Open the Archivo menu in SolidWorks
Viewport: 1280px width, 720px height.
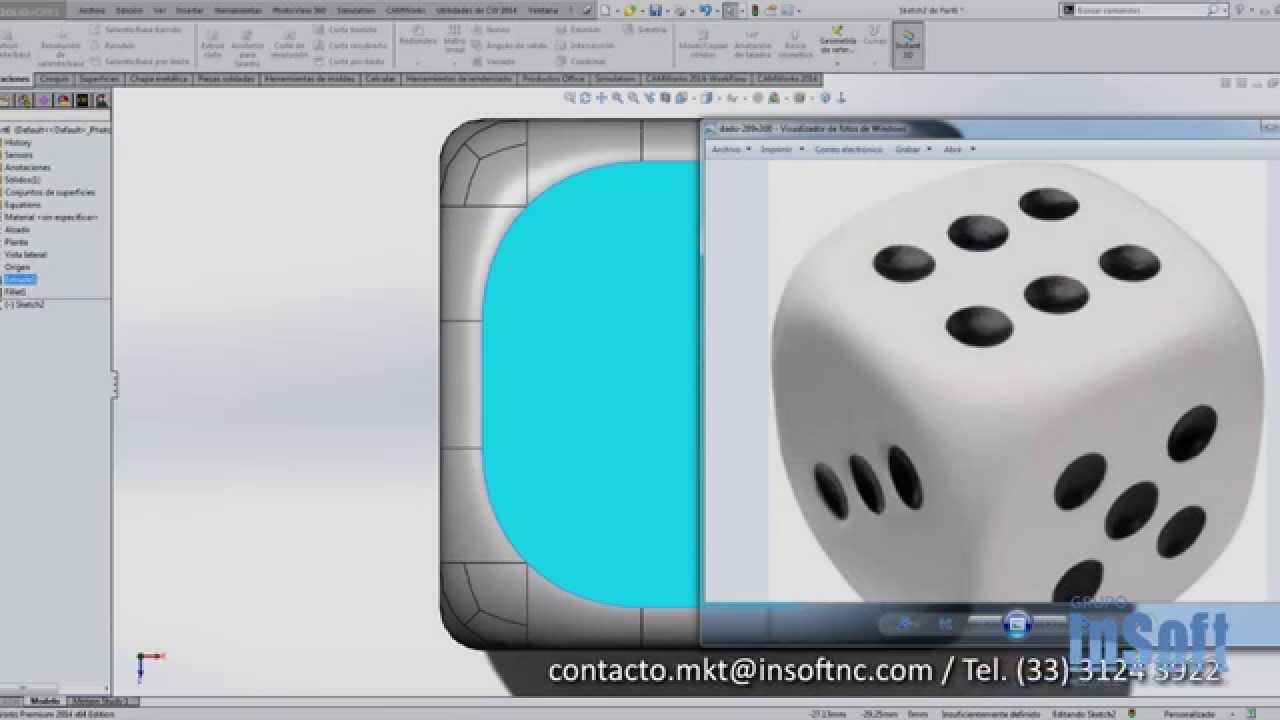point(91,10)
